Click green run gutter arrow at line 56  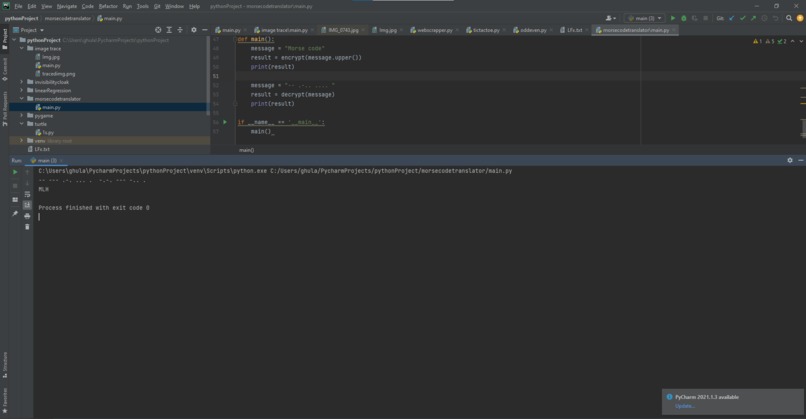[225, 122]
